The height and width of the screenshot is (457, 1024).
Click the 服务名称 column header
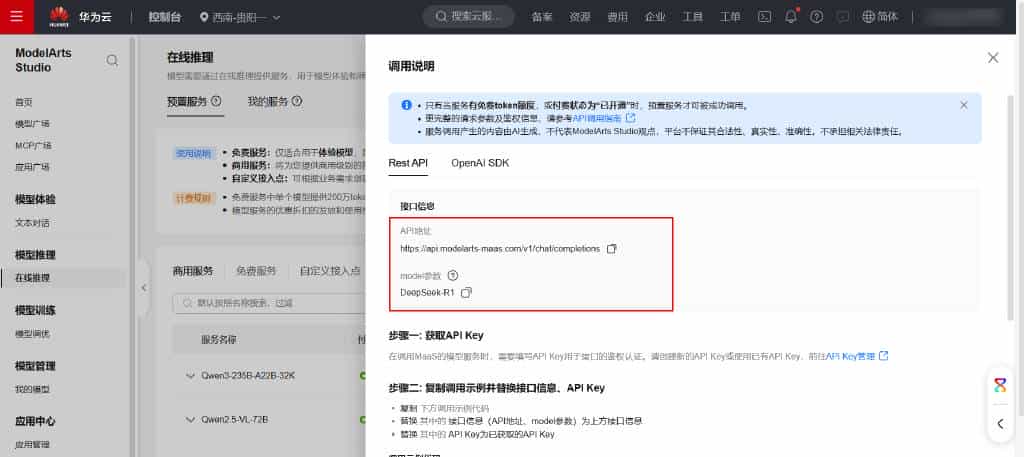[x=218, y=339]
